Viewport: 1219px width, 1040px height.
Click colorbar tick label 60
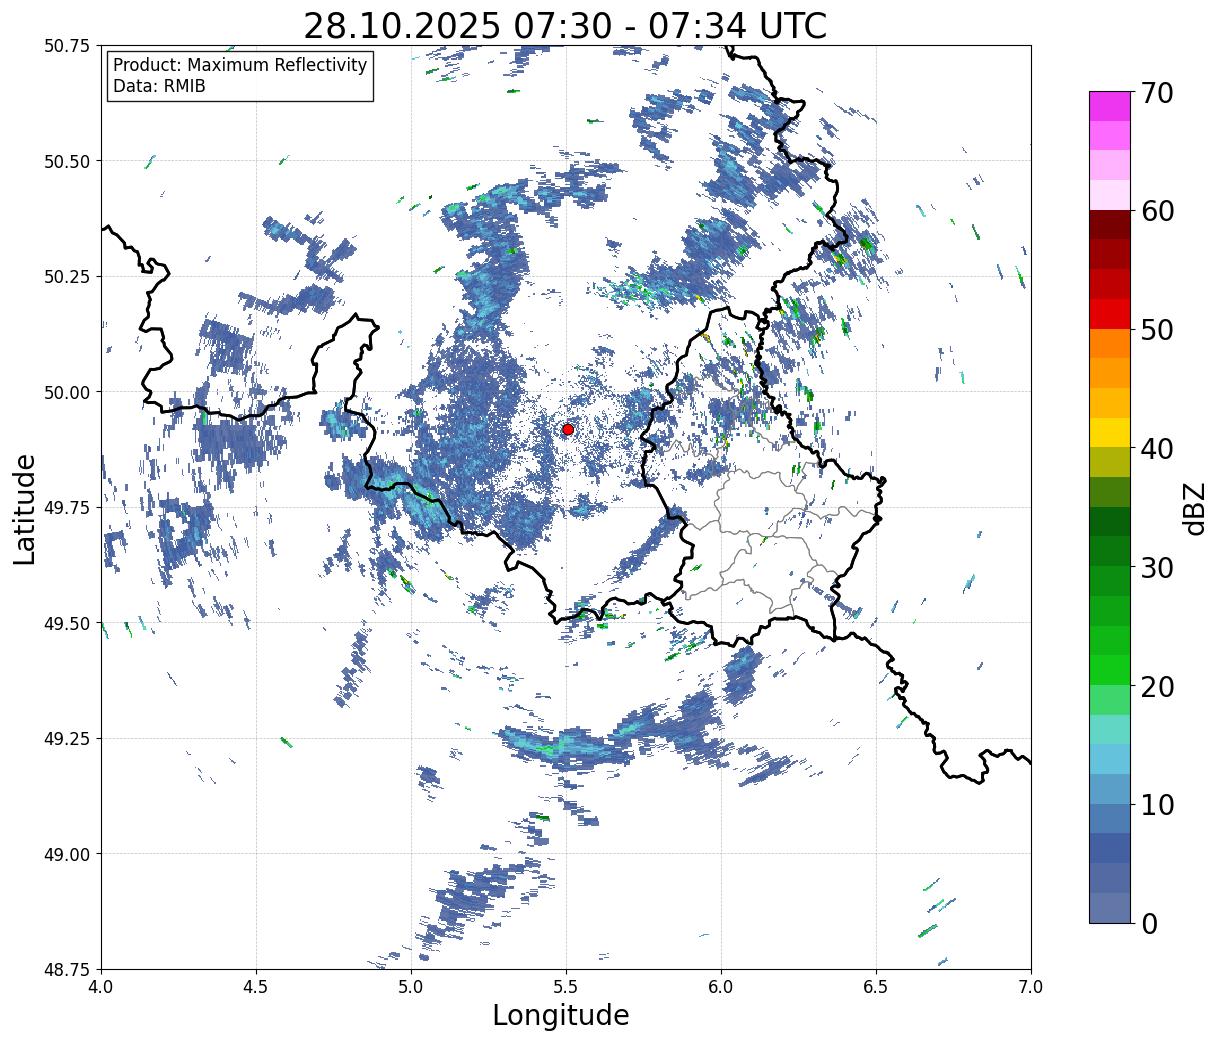tap(1157, 211)
